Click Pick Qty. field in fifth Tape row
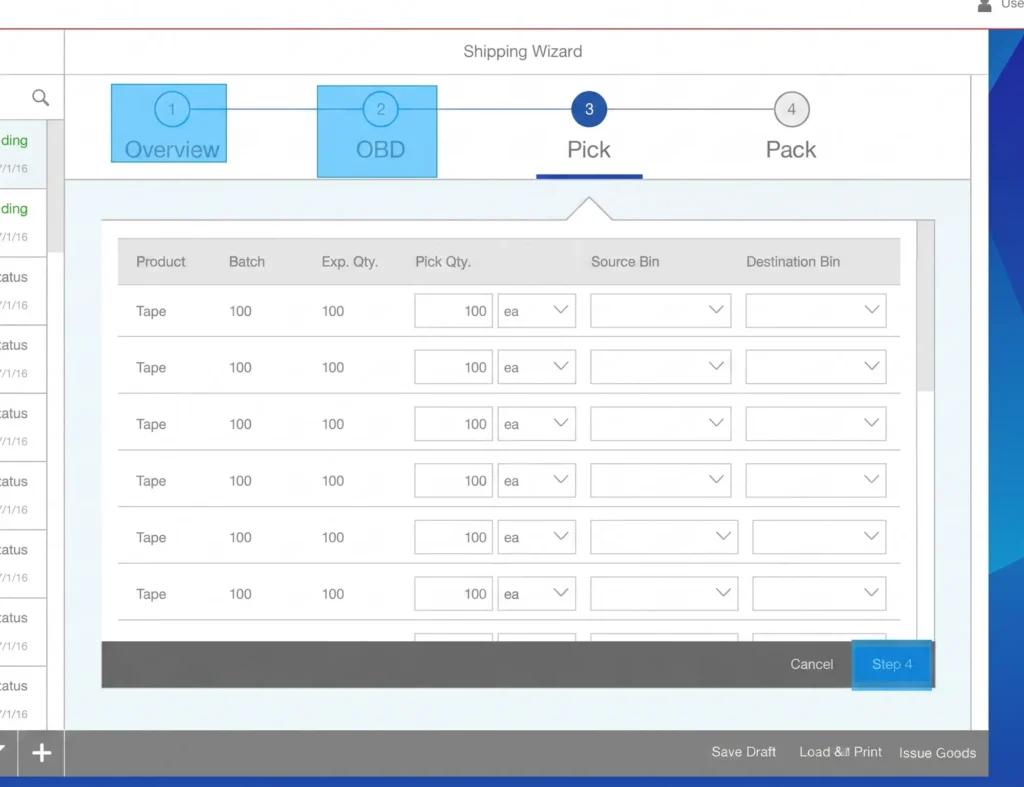The height and width of the screenshot is (787, 1024). [454, 537]
